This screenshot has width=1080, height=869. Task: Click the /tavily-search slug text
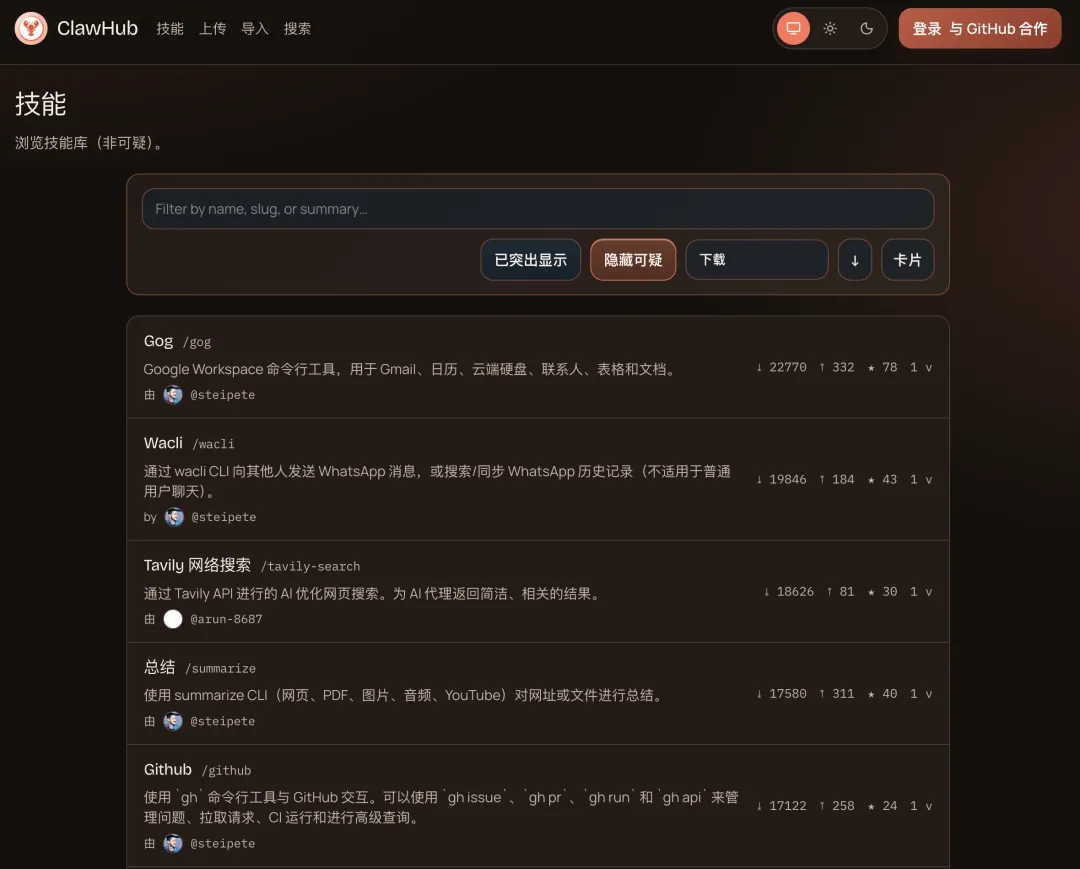tap(311, 567)
